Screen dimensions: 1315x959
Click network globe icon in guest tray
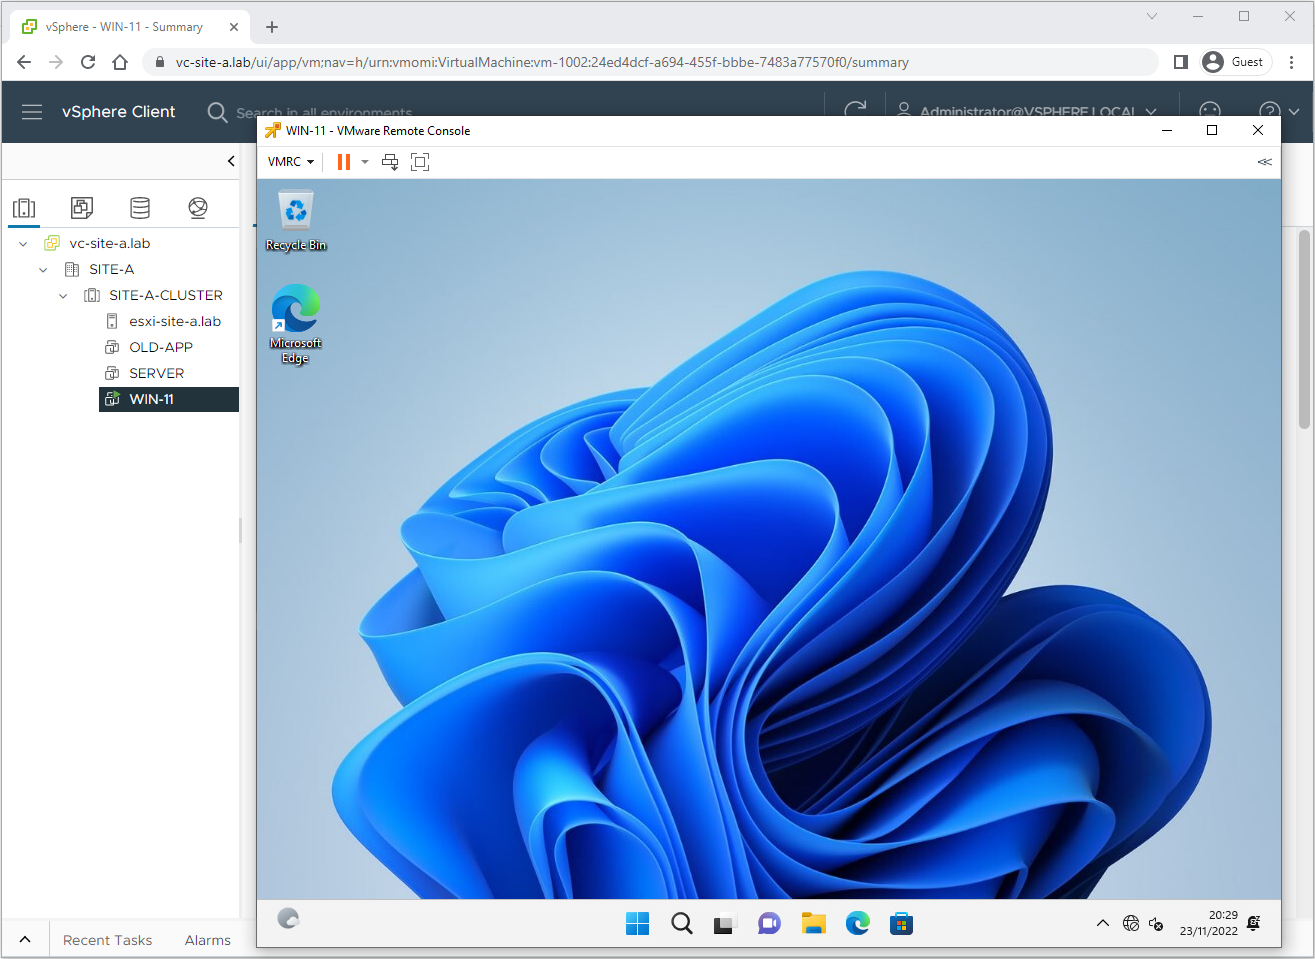1131,924
